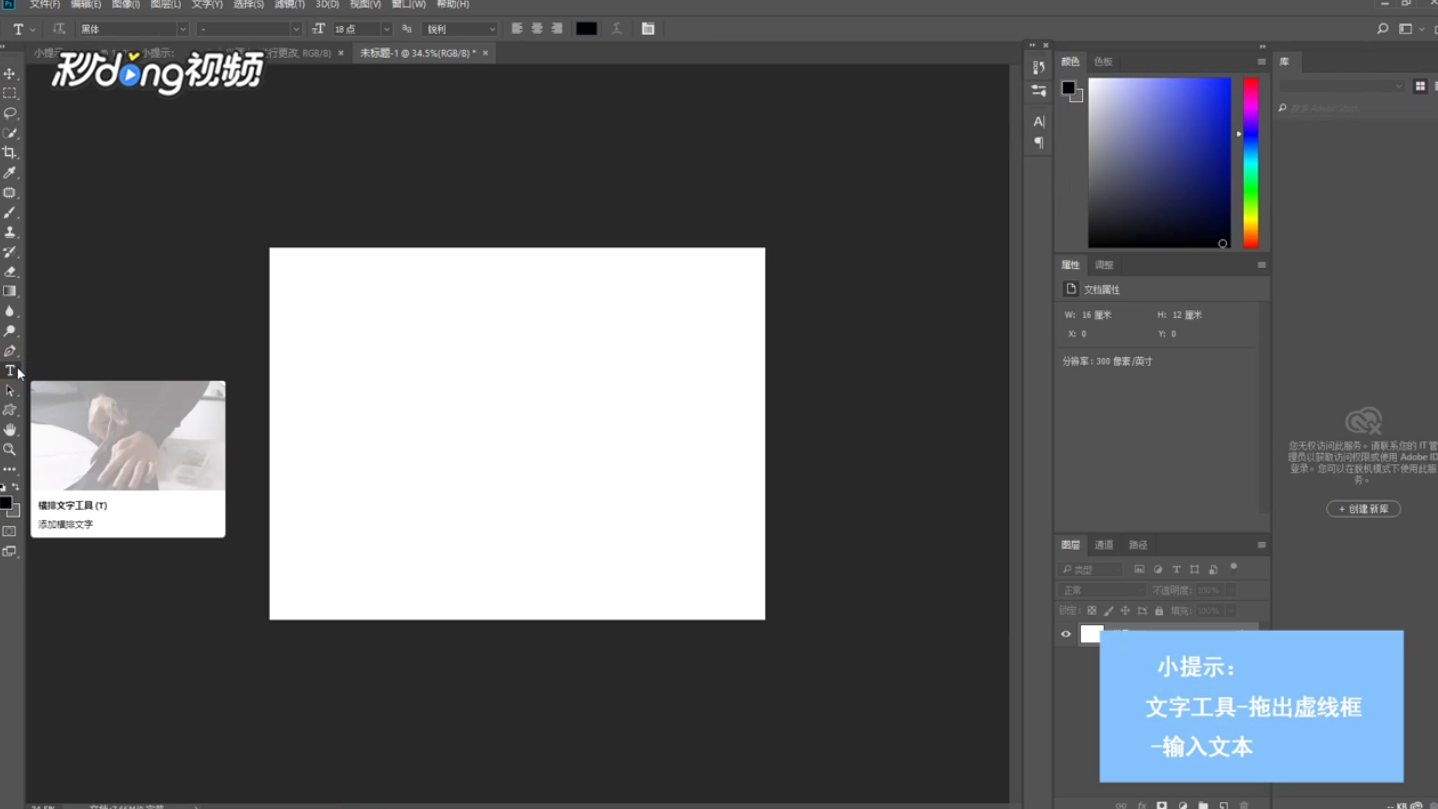Screen dimensions: 1438x809
Task: Open the Character panel icon
Action: tap(1038, 121)
